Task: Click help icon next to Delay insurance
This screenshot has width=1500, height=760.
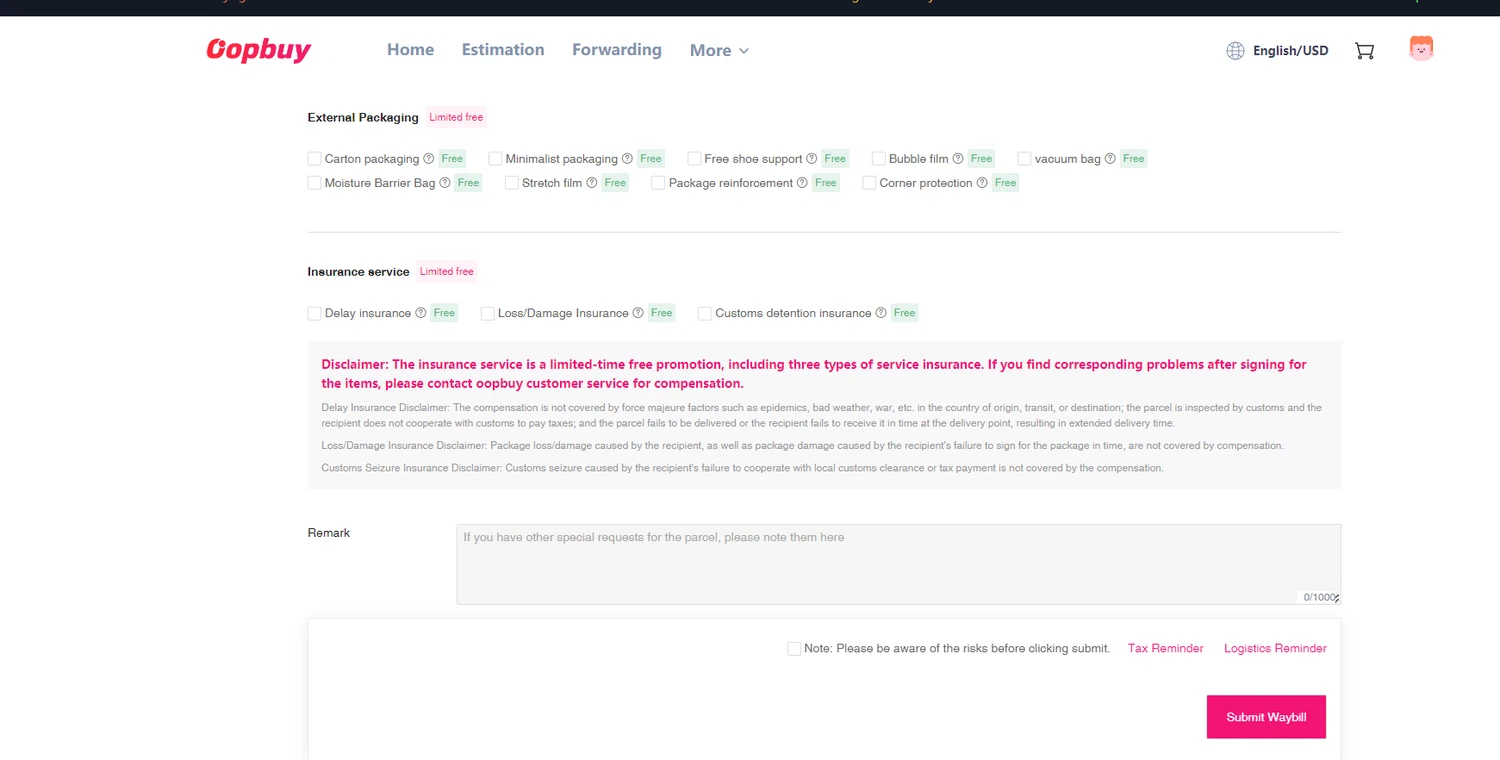Action: (421, 313)
